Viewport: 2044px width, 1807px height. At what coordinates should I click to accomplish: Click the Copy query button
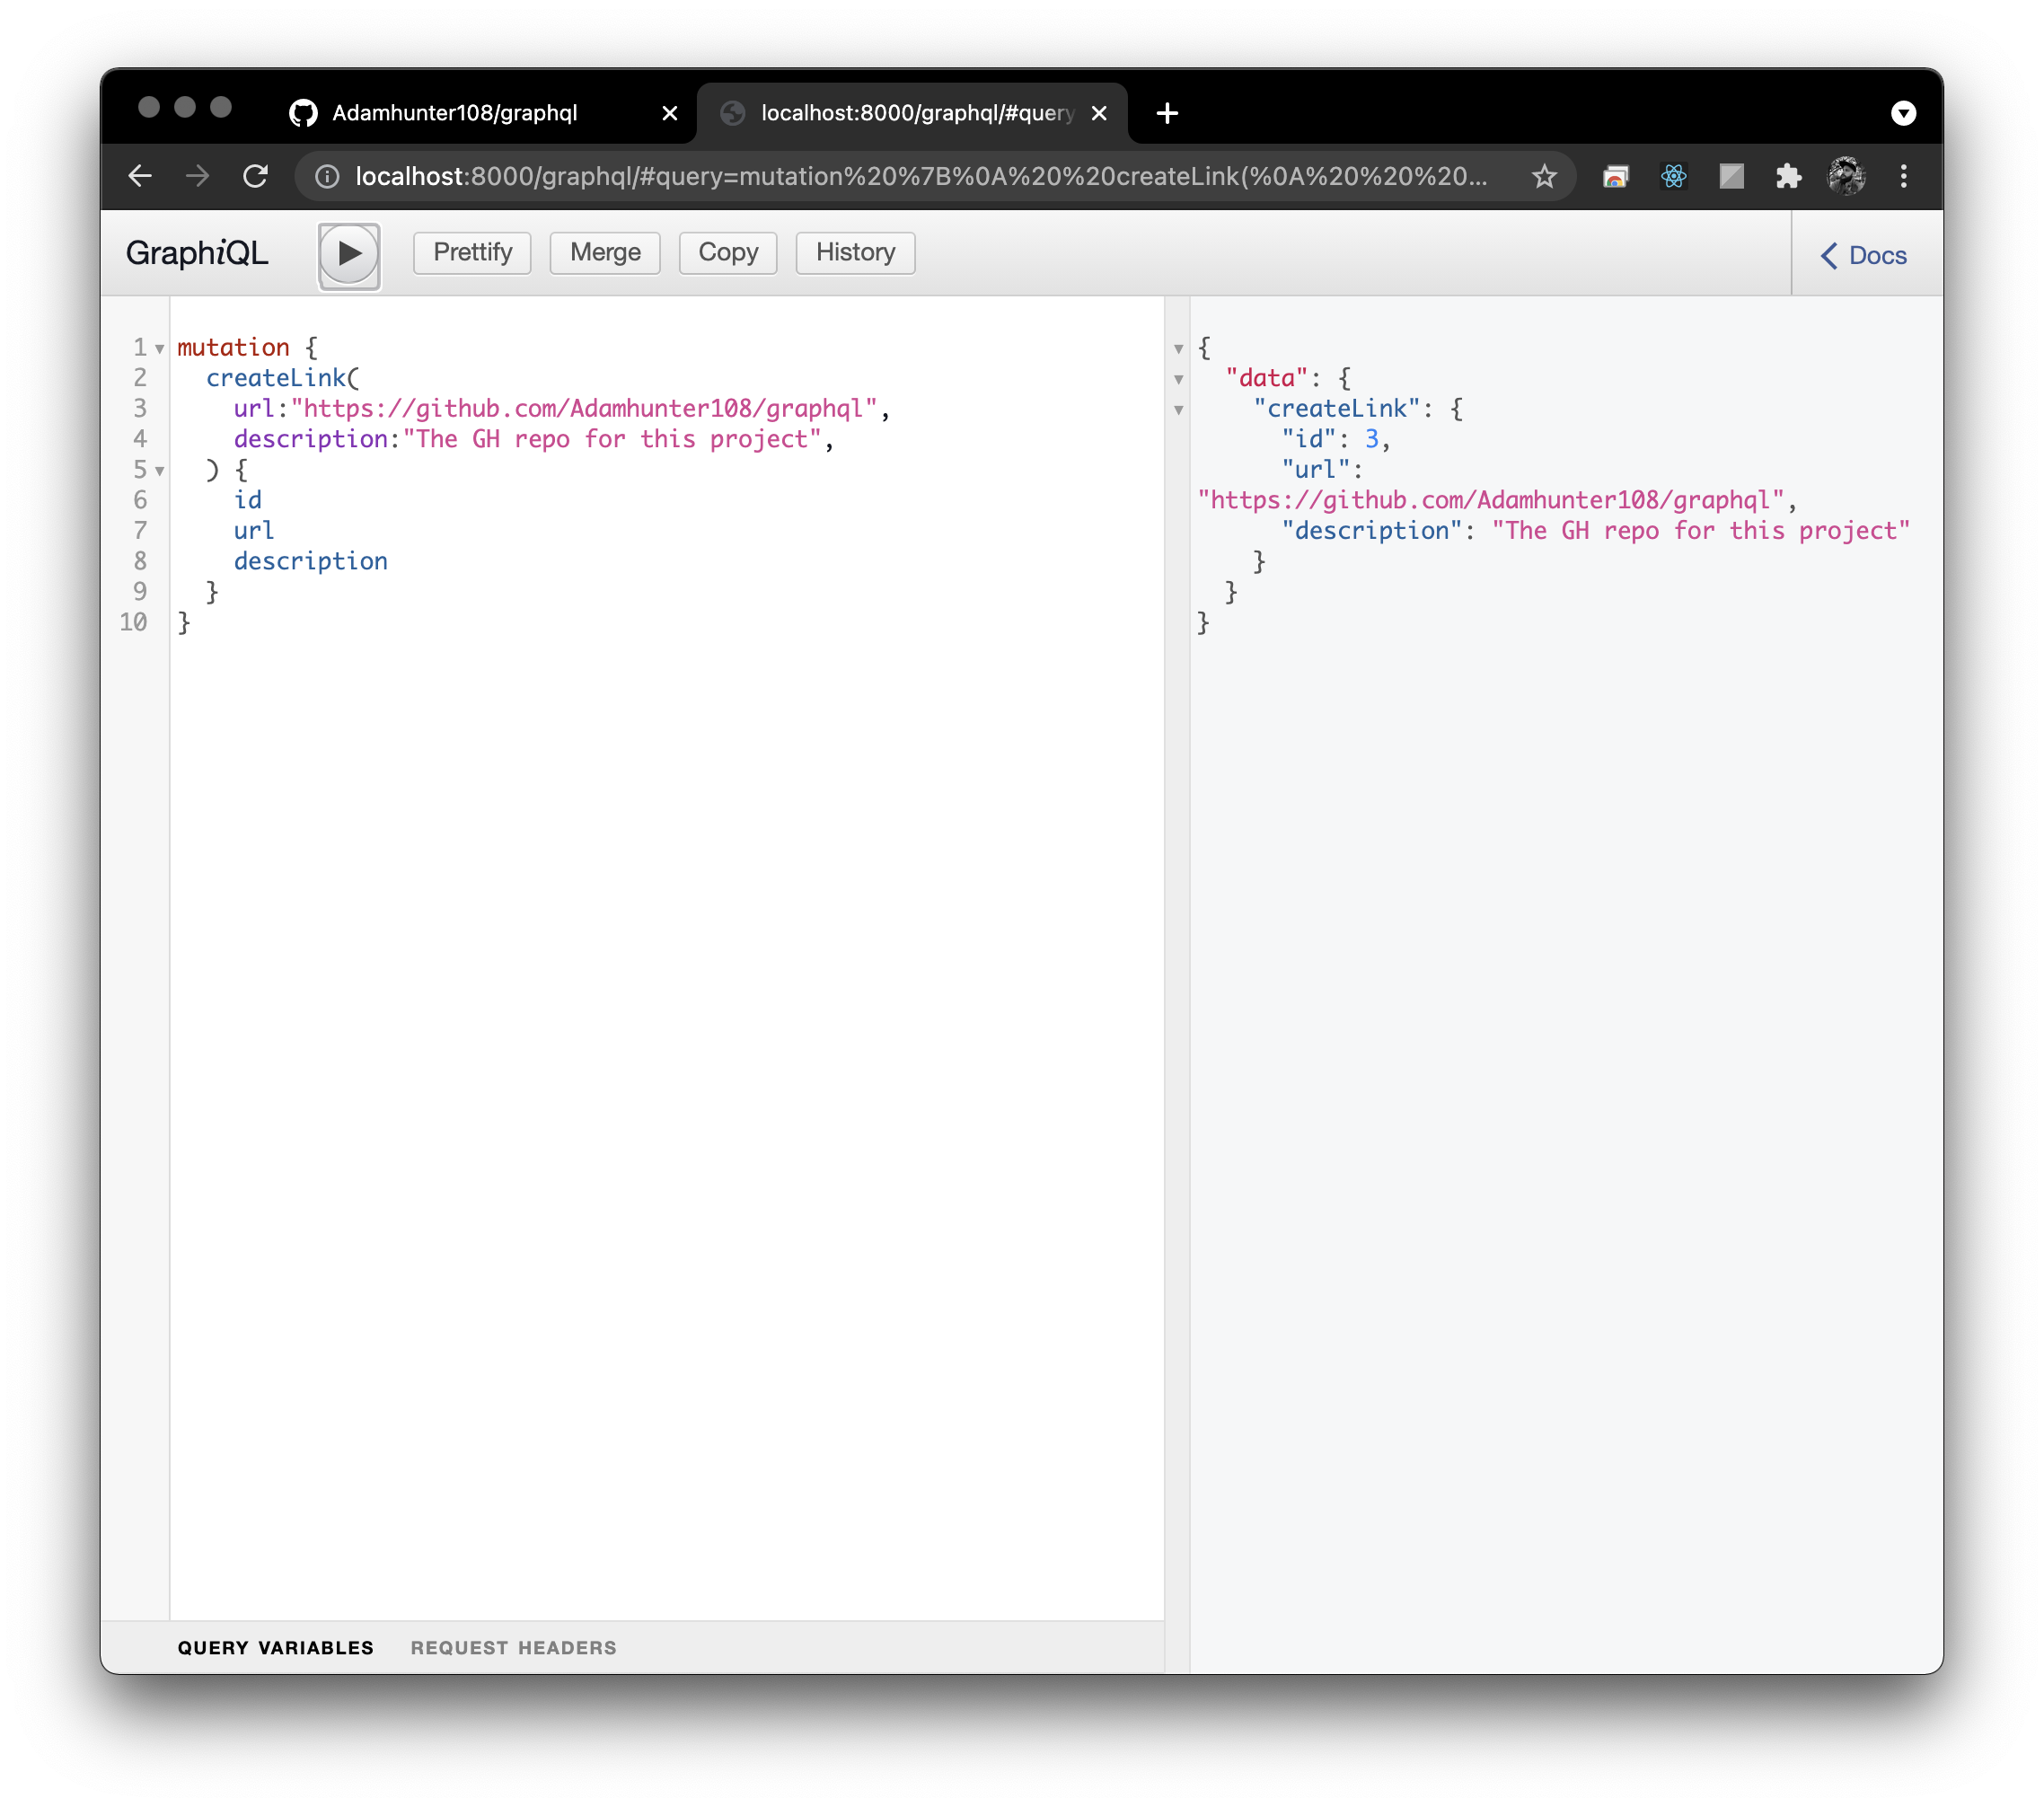[x=728, y=252]
